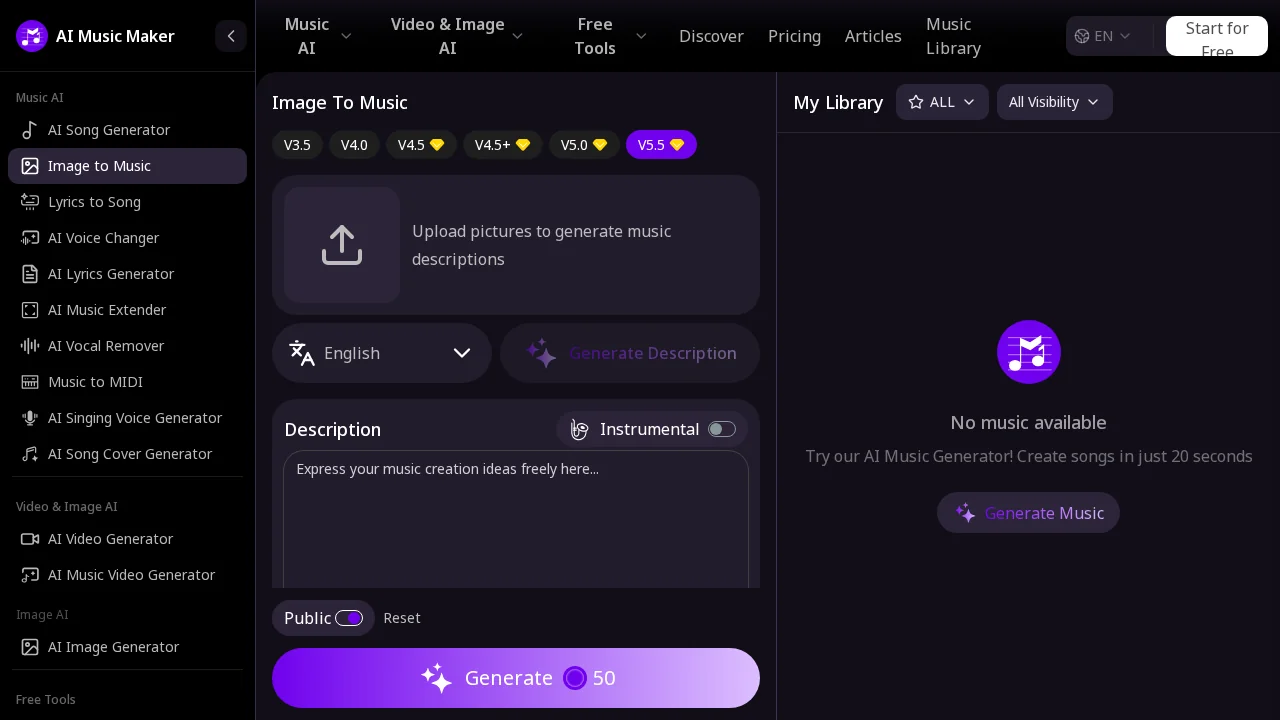The width and height of the screenshot is (1280, 720).
Task: Open the Music to MIDI tool
Action: 95,382
